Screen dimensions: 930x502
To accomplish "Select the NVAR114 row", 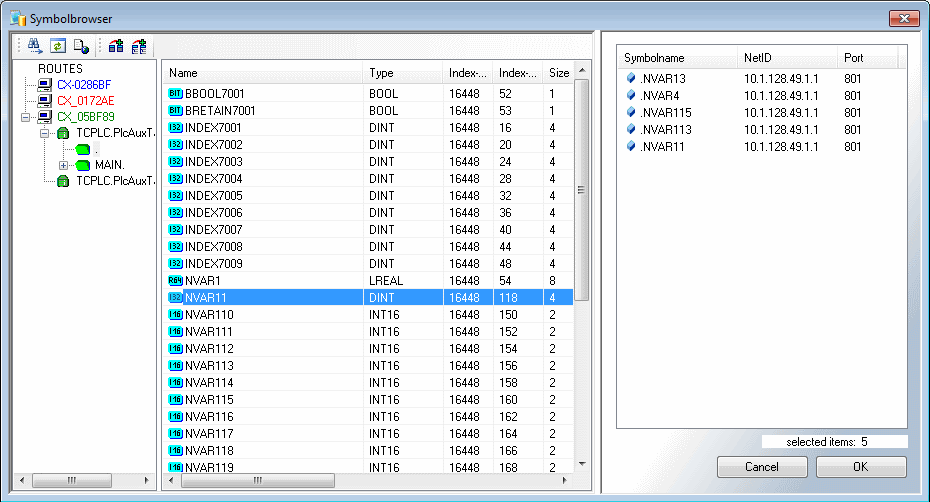I will (368, 383).
